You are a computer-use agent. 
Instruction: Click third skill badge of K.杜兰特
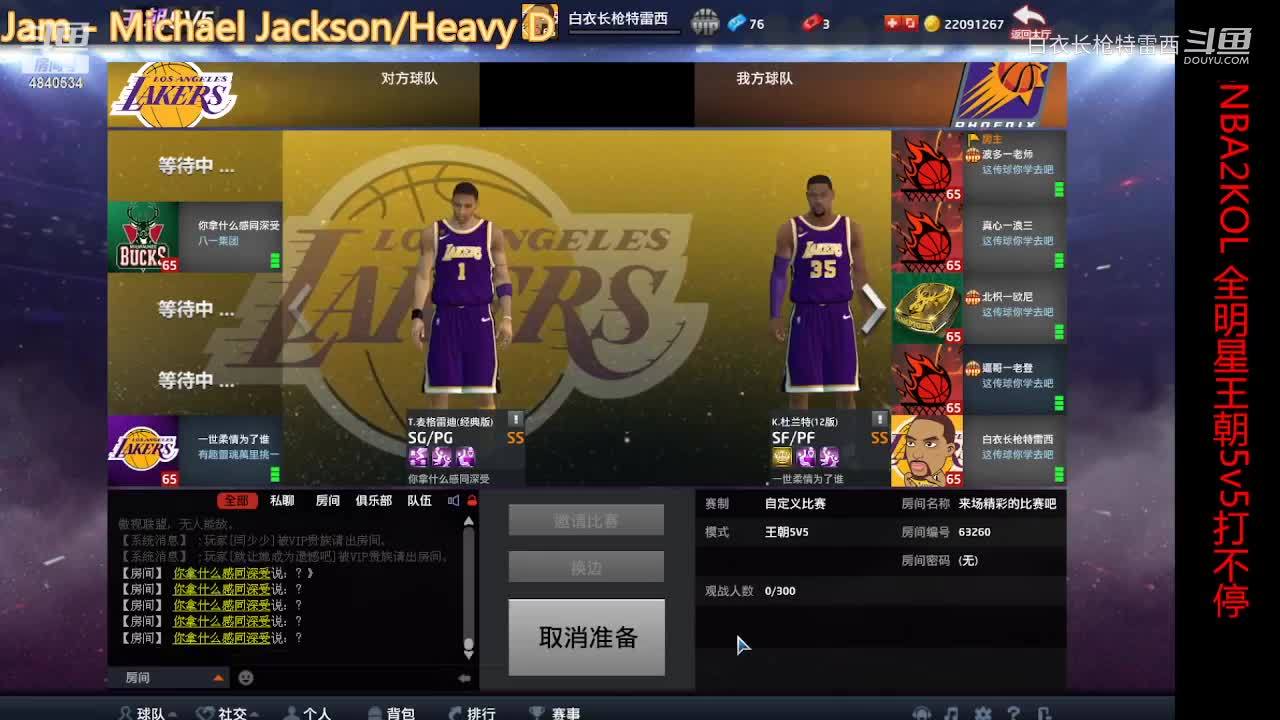pyautogui.click(x=830, y=457)
